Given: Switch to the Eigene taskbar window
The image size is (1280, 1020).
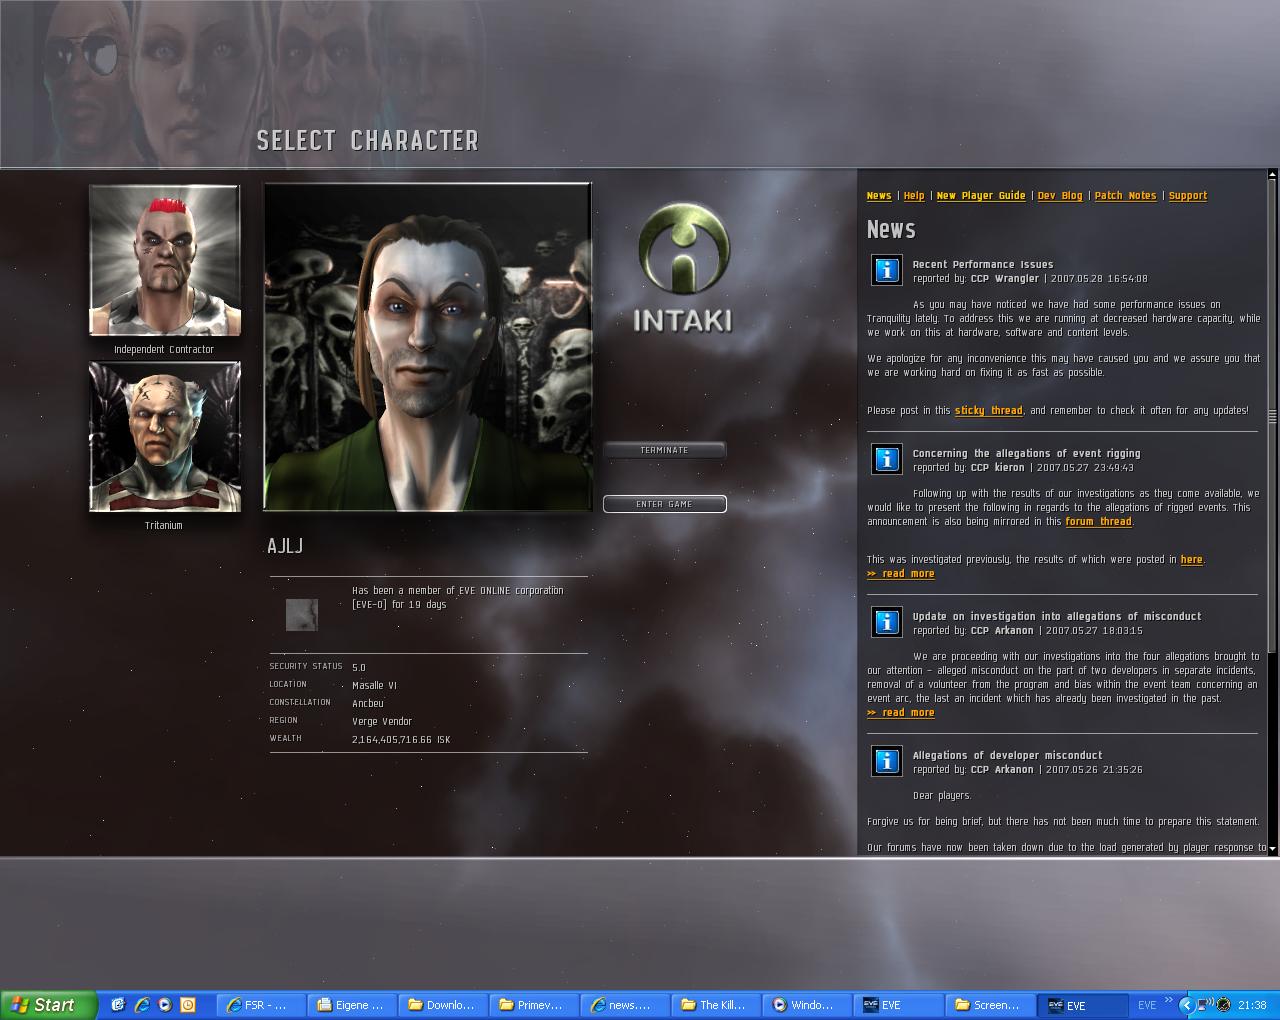Looking at the screenshot, I should coord(354,1005).
